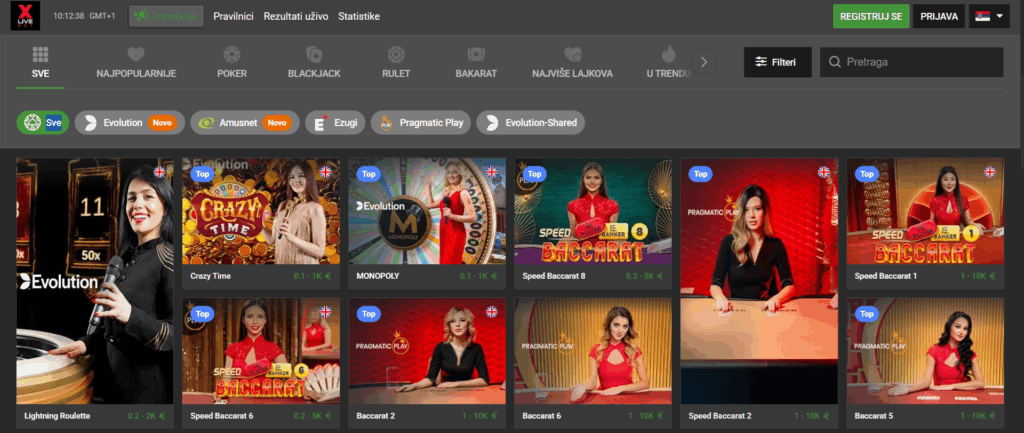Open the MONOPOLY game thumbnail
The height and width of the screenshot is (433, 1024).
coord(426,211)
